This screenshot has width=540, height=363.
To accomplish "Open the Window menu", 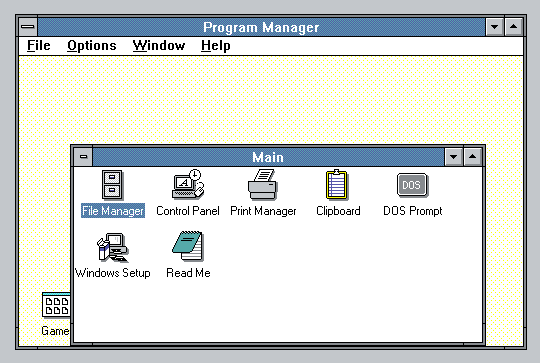I will click(159, 45).
